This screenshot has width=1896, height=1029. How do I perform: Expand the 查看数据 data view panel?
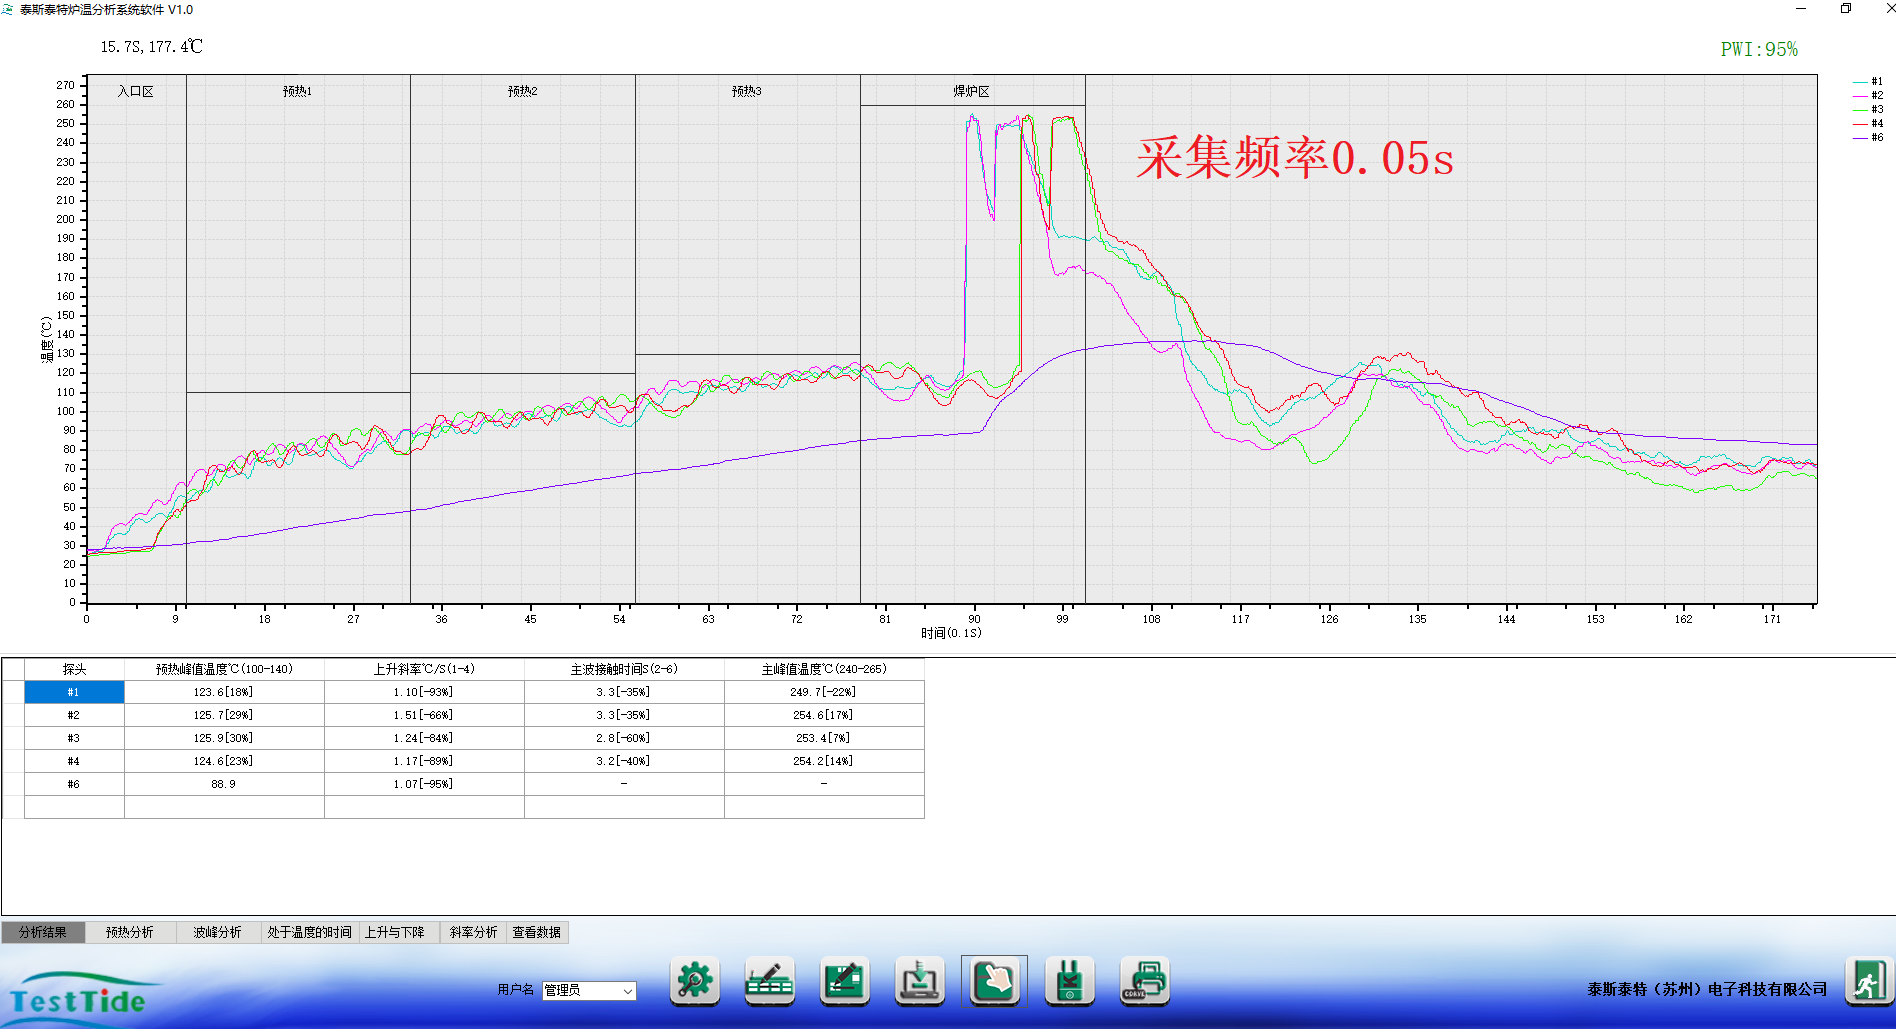[x=538, y=931]
